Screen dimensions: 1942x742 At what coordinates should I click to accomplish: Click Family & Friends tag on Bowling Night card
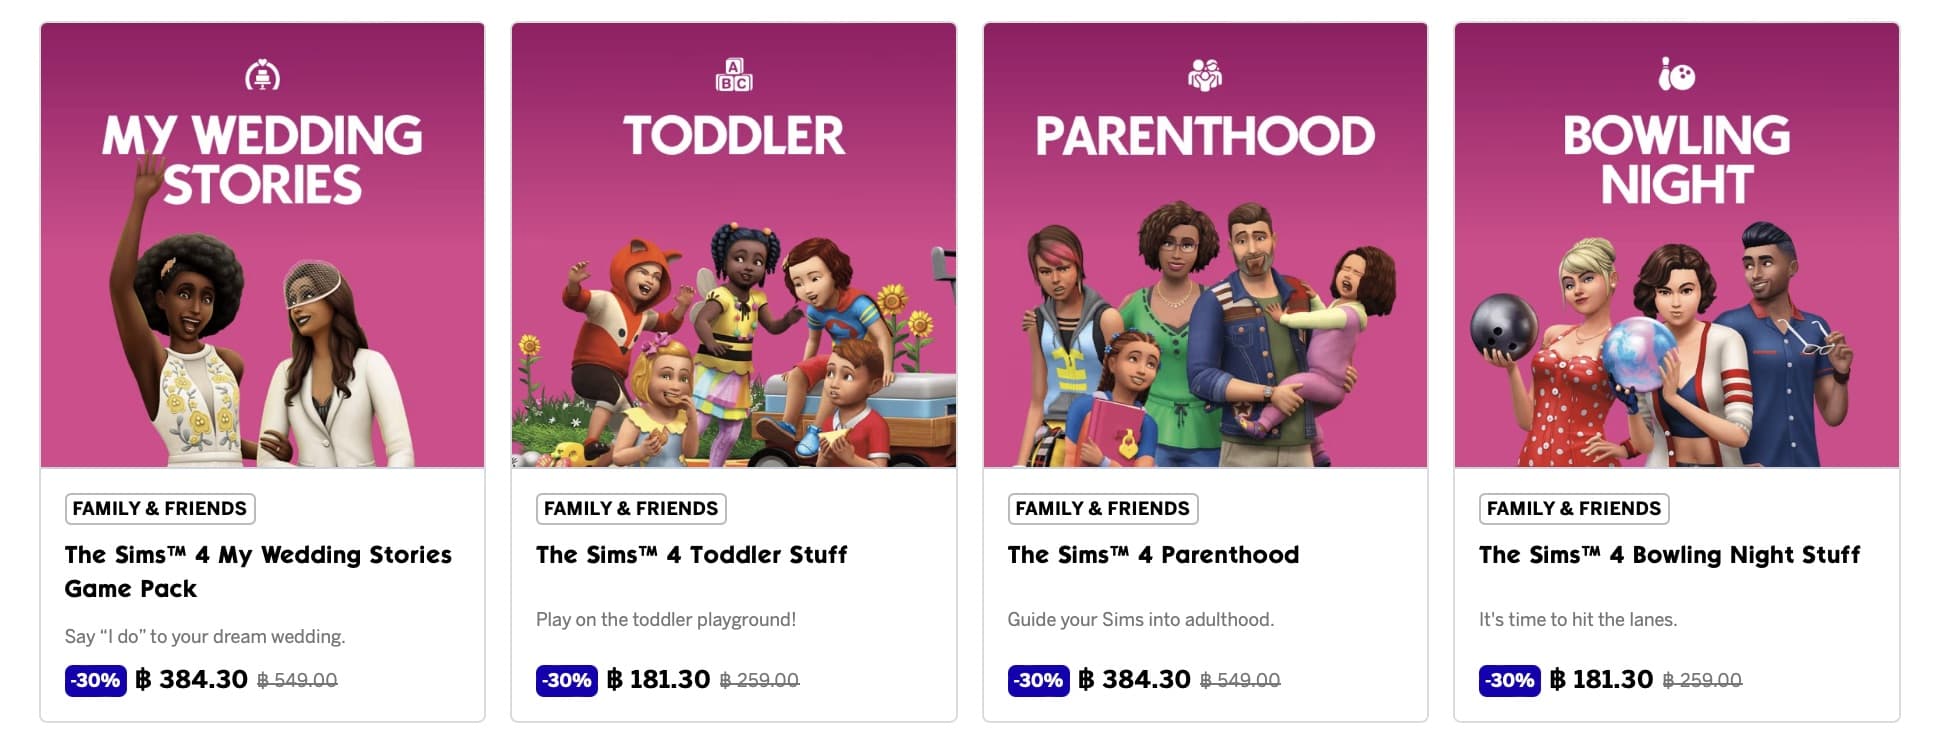pos(1574,509)
